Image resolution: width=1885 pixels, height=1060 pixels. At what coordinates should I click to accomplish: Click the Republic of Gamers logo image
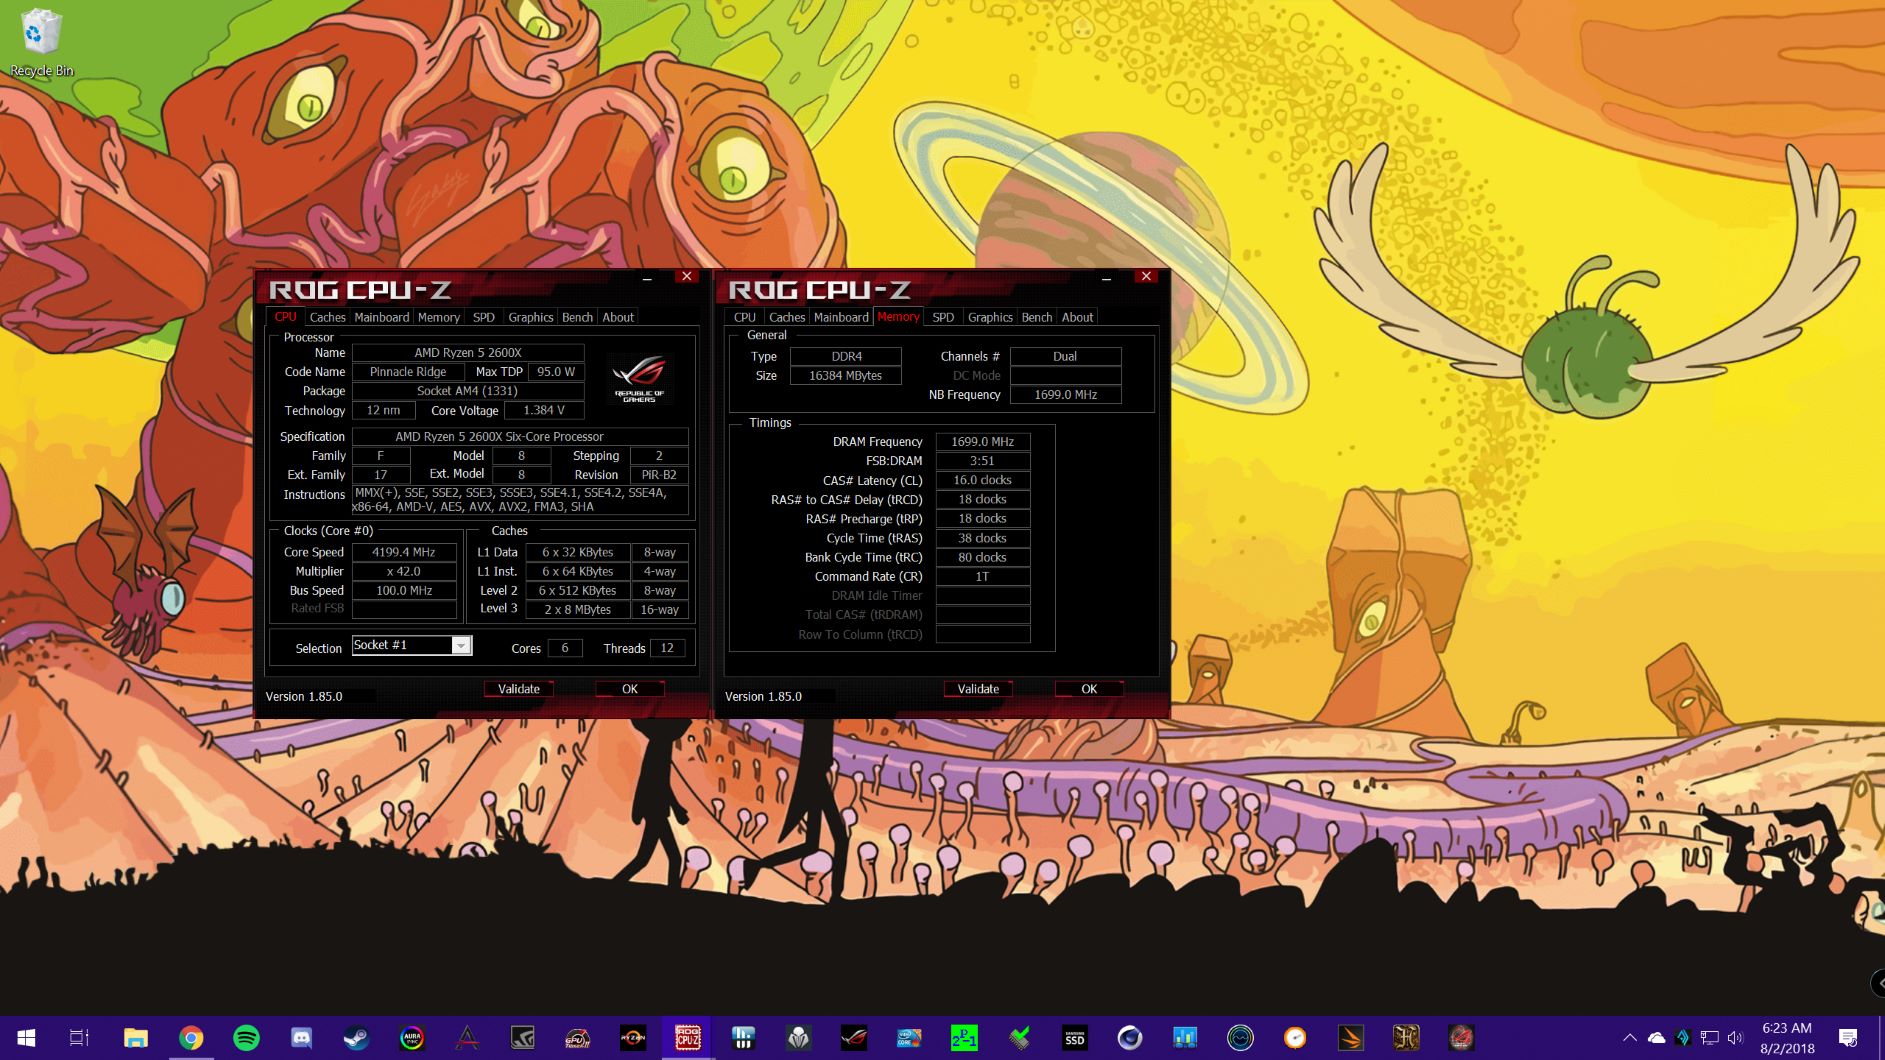[x=640, y=378]
